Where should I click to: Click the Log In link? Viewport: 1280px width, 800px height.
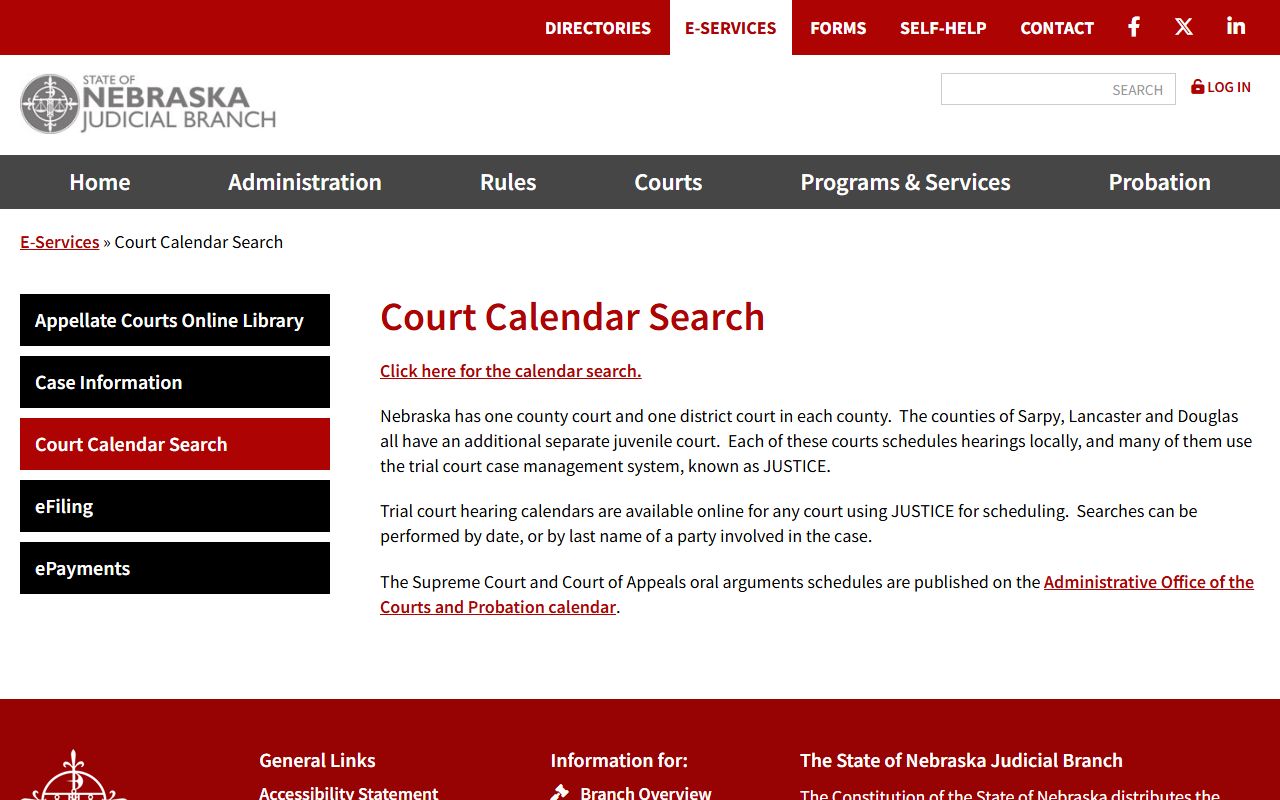click(1221, 87)
